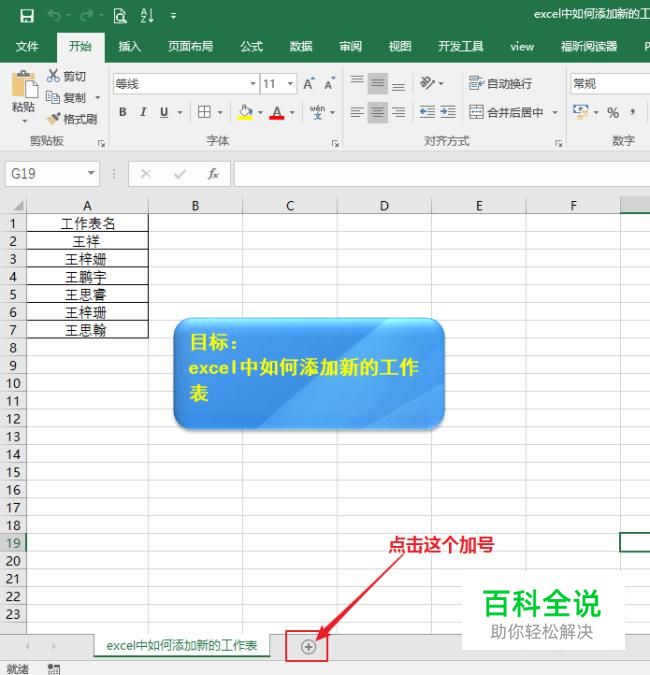Click the Save icon in quick access toolbar
650x675 pixels.
pyautogui.click(x=27, y=16)
